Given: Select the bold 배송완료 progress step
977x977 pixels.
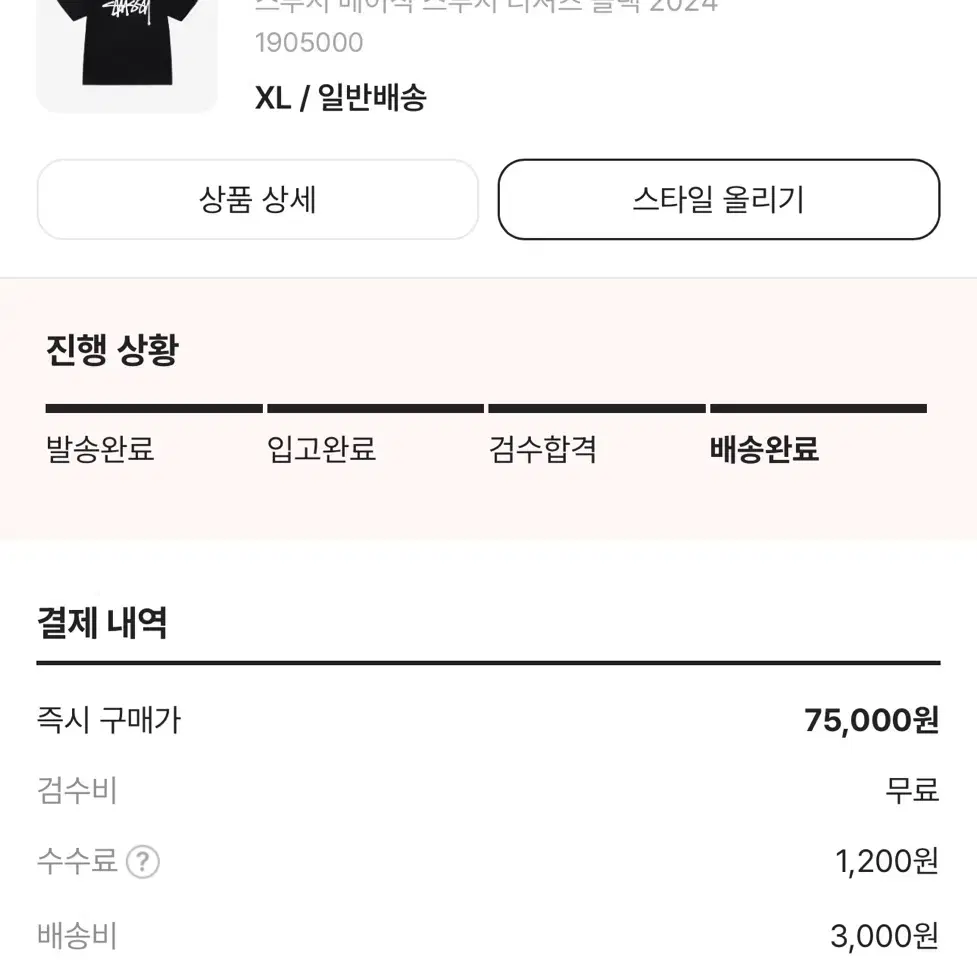Looking at the screenshot, I should coord(765,449).
